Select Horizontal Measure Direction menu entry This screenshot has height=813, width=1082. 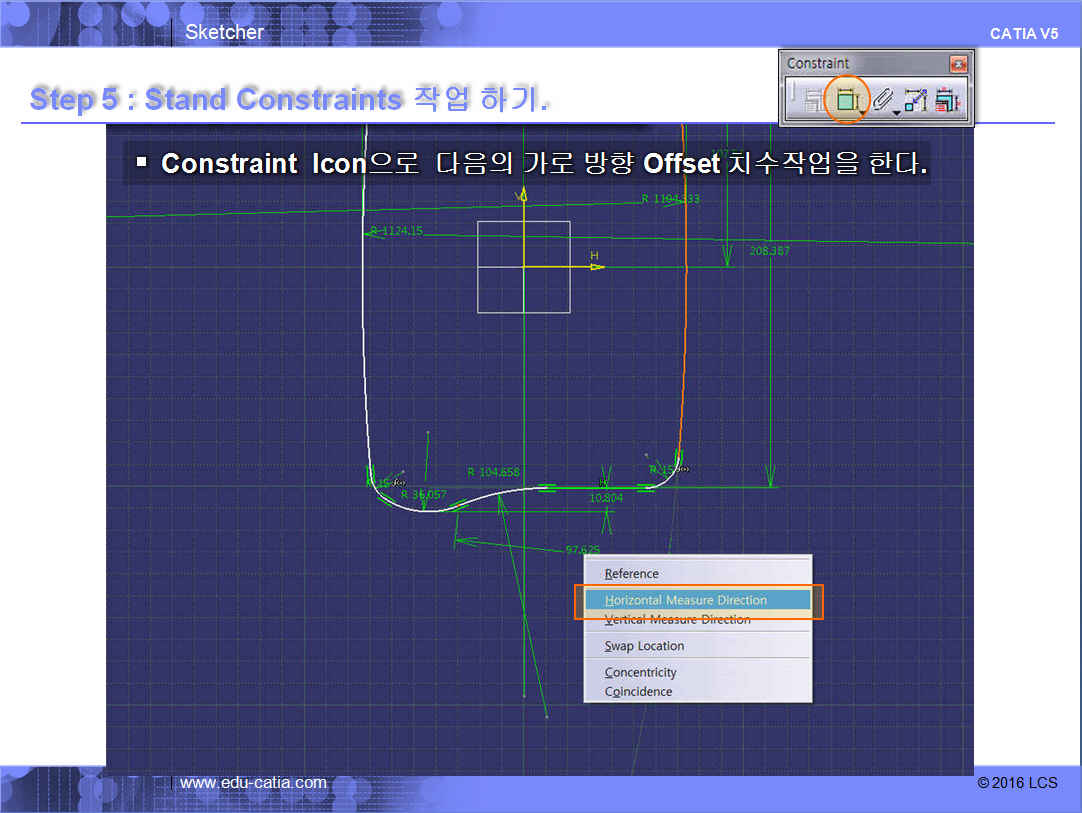686,600
